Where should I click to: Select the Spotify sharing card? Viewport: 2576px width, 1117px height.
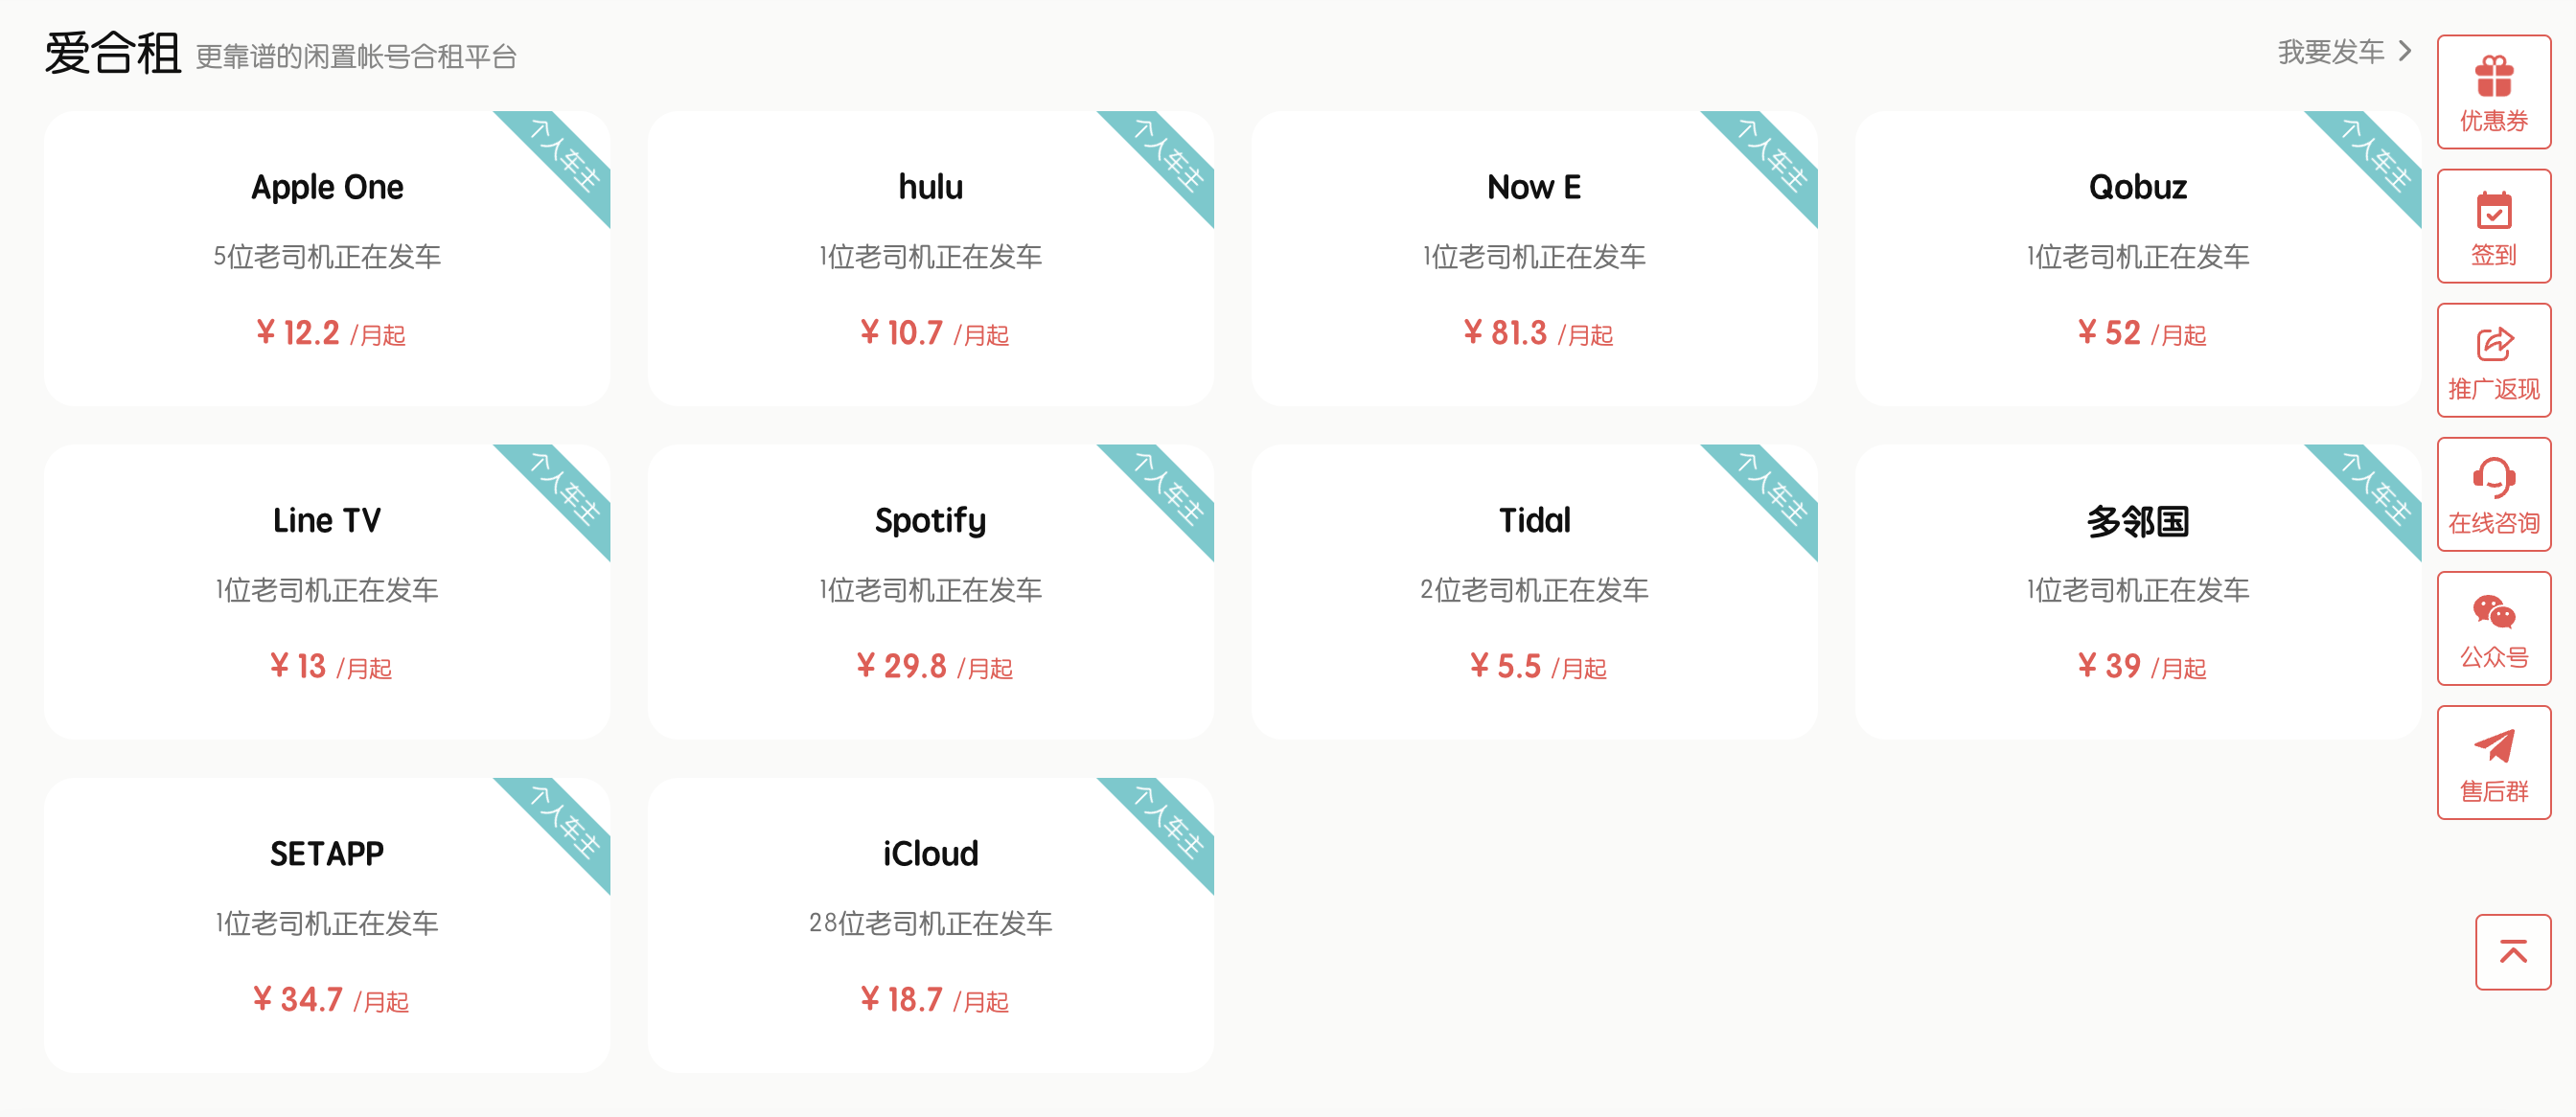tap(930, 591)
